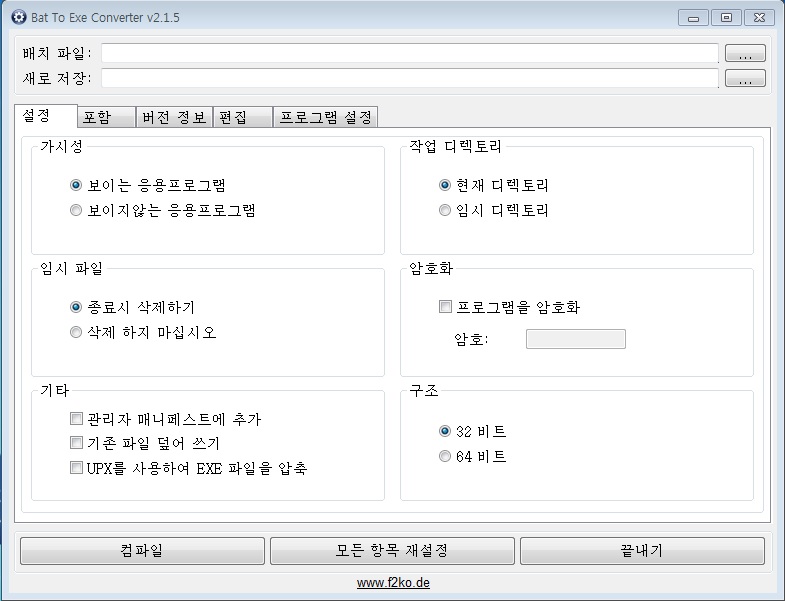This screenshot has height=601, width=785.
Task: Browse for the 새로 저장 path with its ... button
Action: point(745,78)
